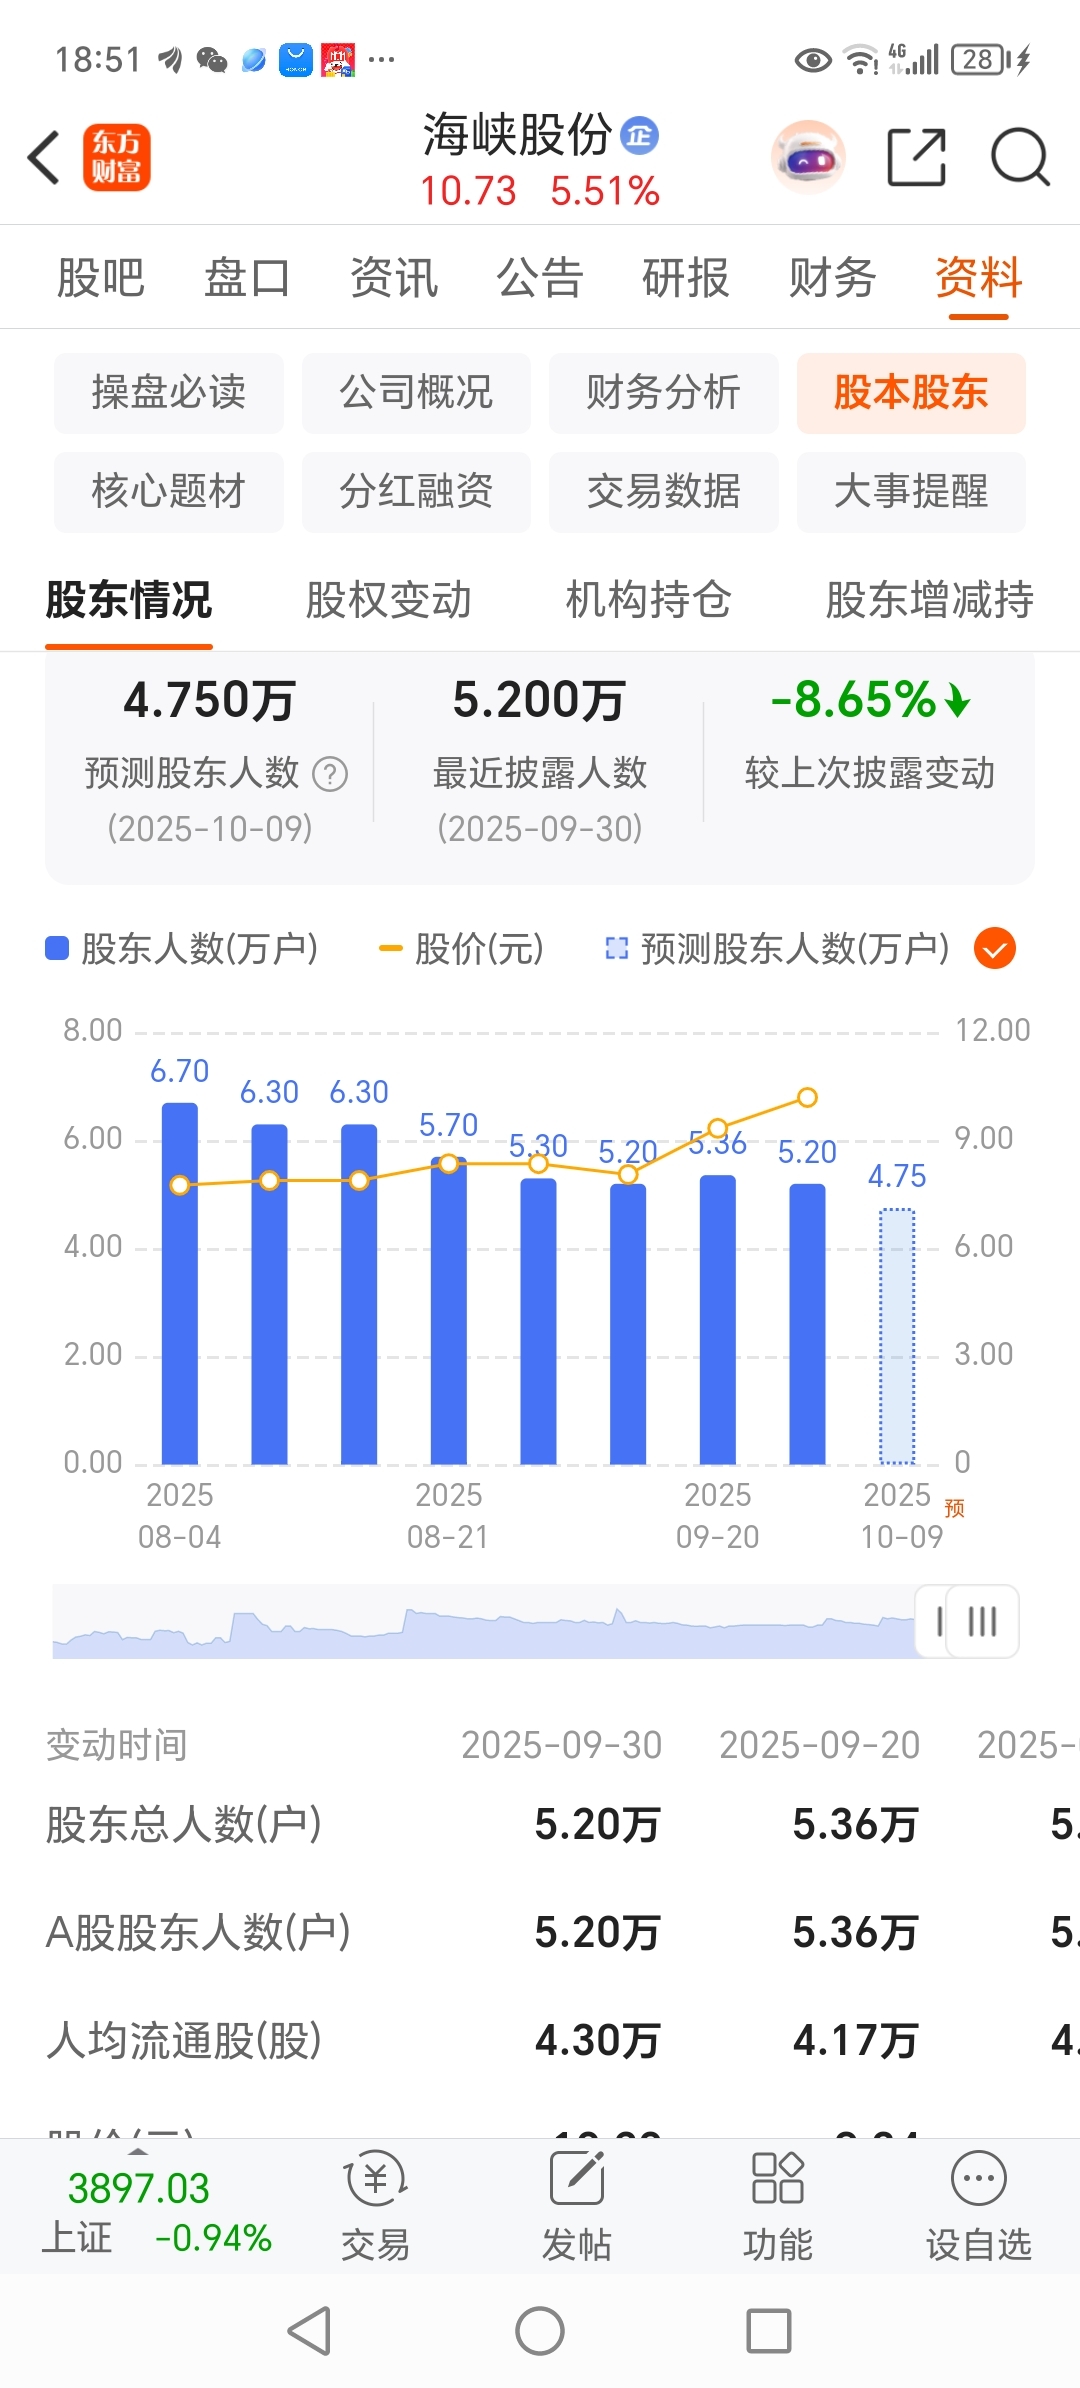The height and width of the screenshot is (2388, 1080).
Task: Tap 4.30万 in 人均流通股 row
Action: coord(597,2041)
